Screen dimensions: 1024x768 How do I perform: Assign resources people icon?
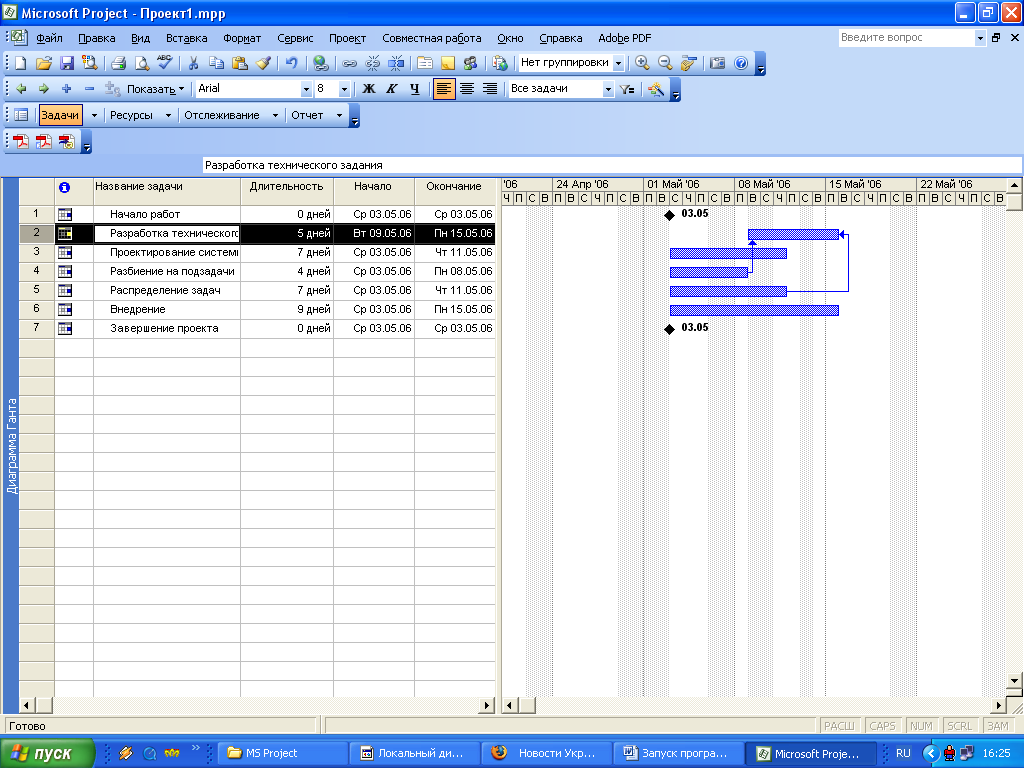(x=470, y=63)
